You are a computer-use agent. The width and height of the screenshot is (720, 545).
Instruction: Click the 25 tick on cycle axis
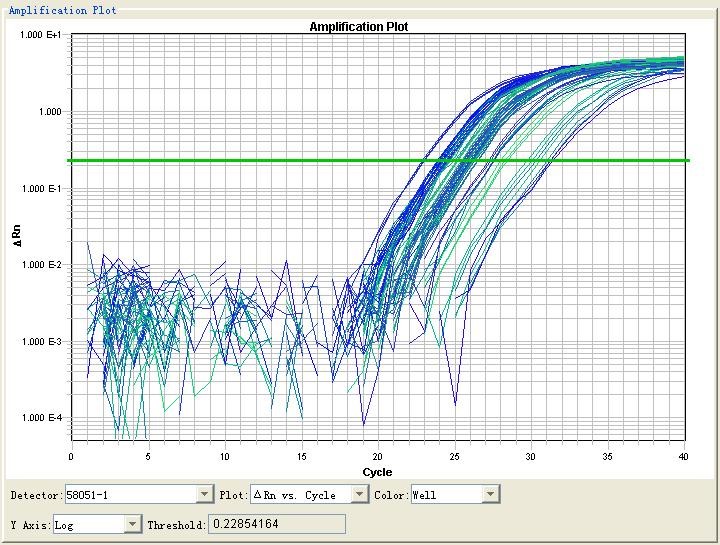tap(454, 457)
